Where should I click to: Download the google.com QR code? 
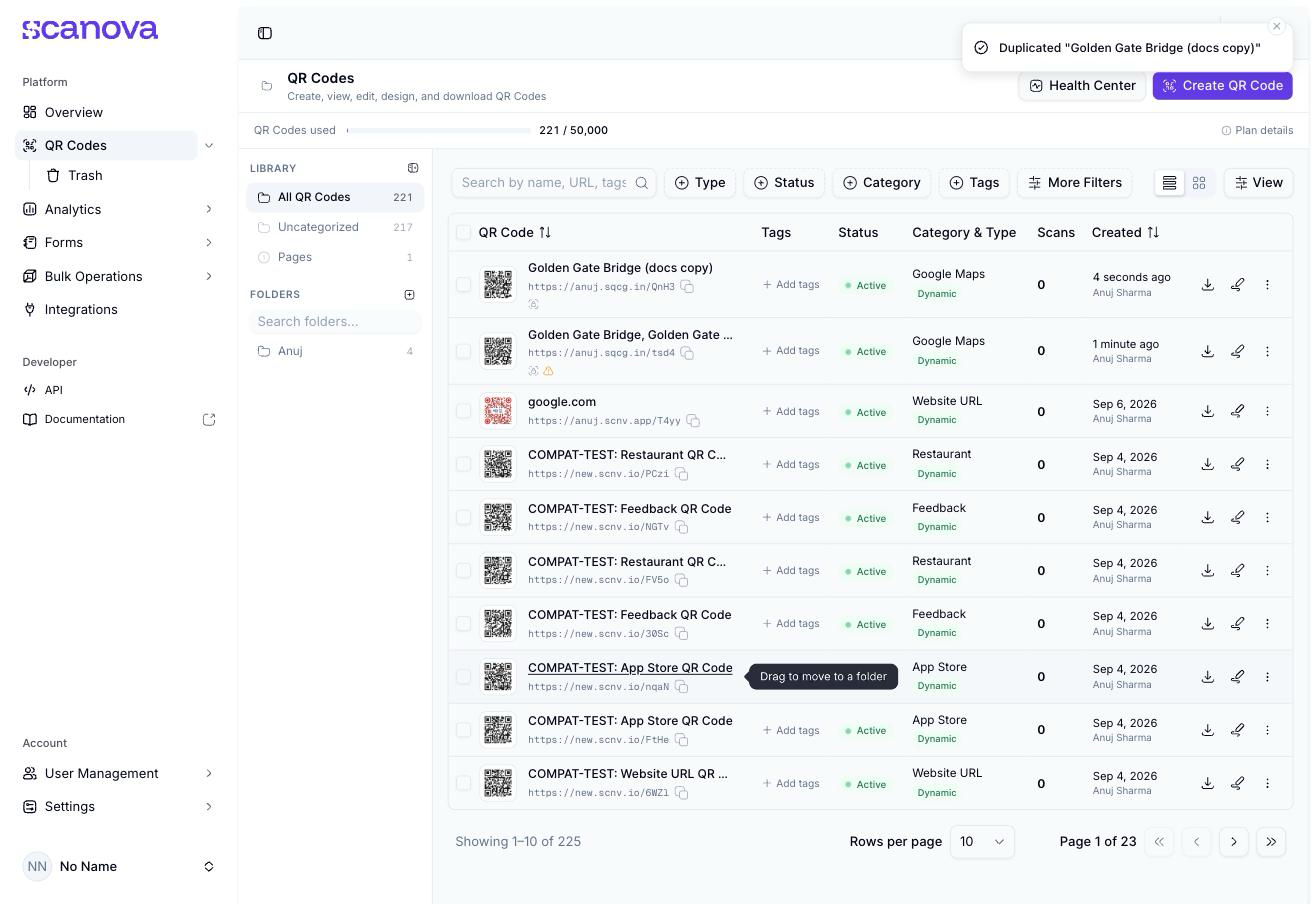[1207, 411]
